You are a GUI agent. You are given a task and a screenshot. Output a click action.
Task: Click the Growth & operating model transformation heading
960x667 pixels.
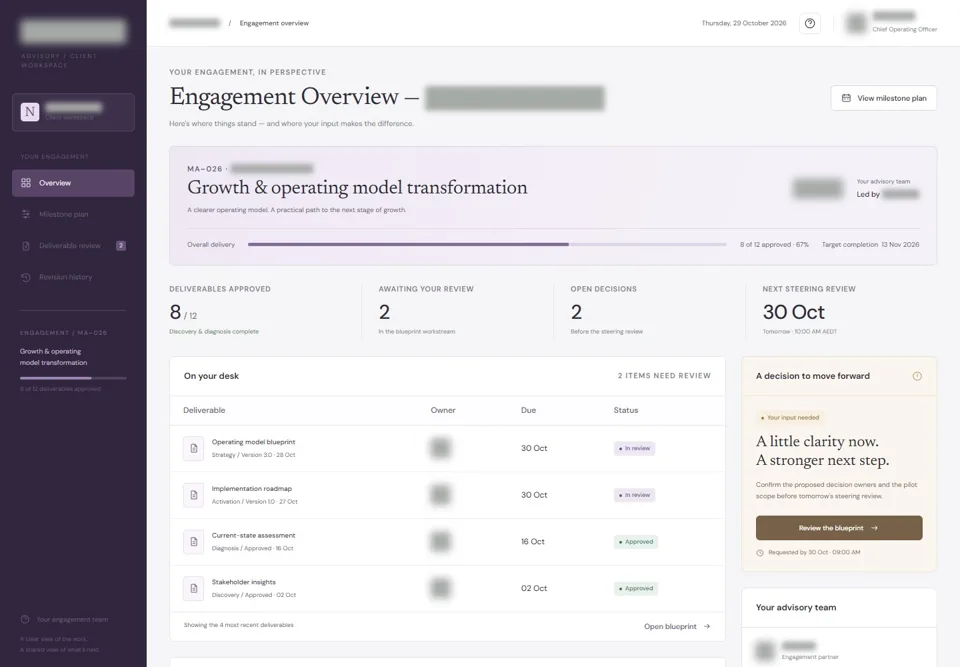click(357, 187)
